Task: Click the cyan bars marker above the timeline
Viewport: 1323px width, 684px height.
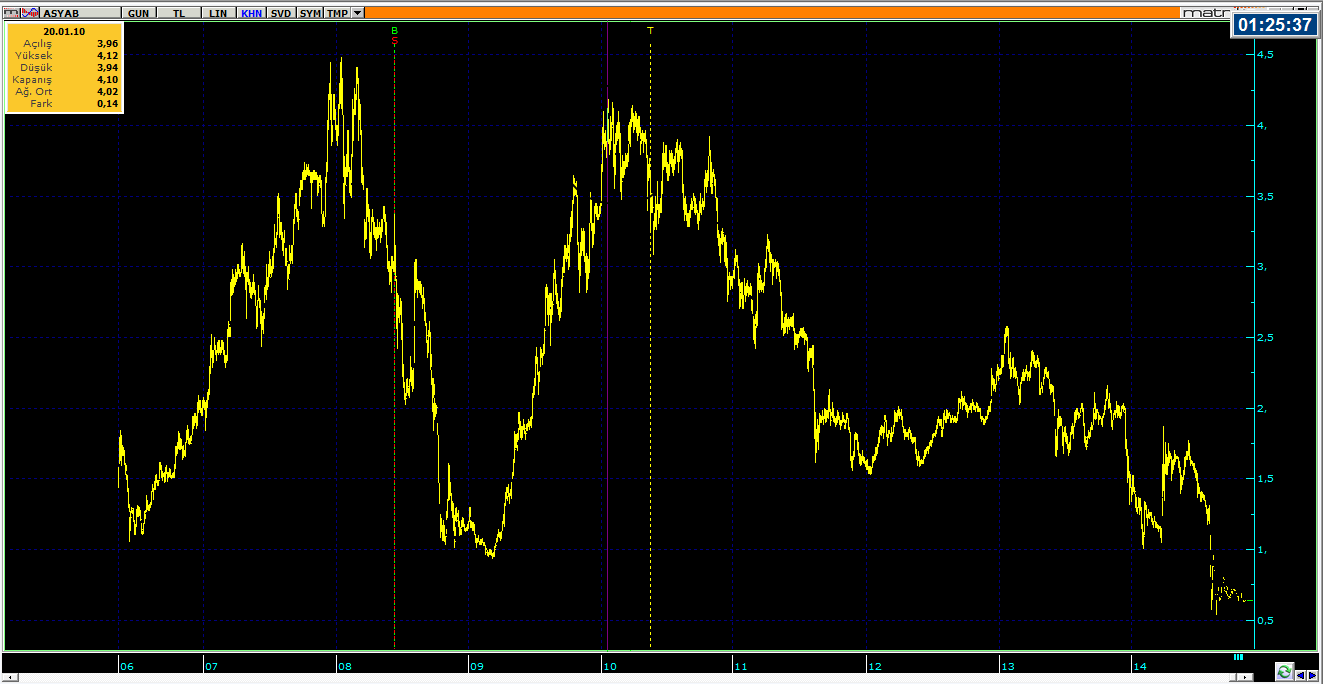Action: 1238,657
